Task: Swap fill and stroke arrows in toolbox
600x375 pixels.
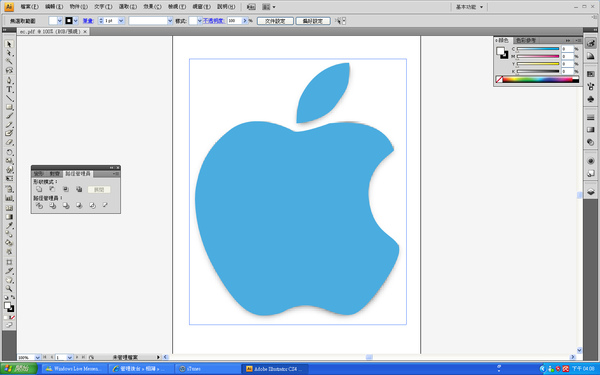Action: pyautogui.click(x=13, y=297)
